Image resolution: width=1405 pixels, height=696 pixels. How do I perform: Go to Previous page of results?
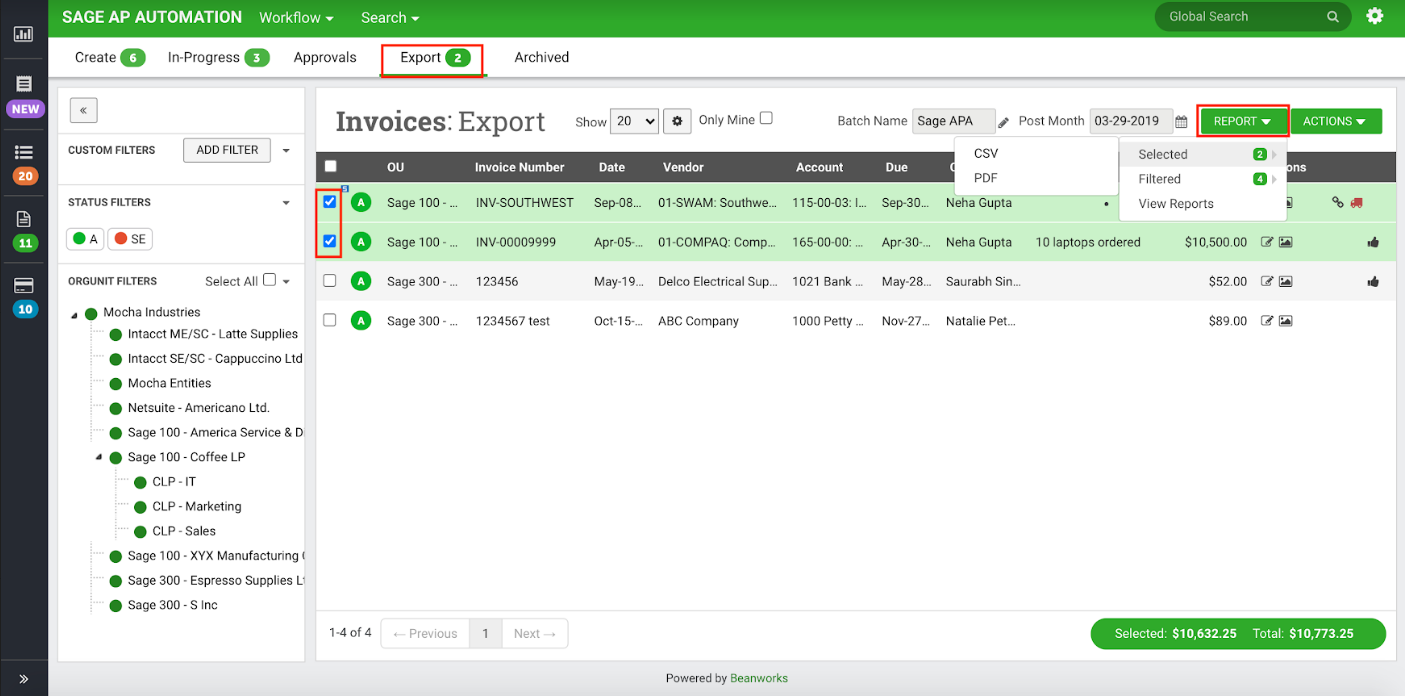point(425,633)
